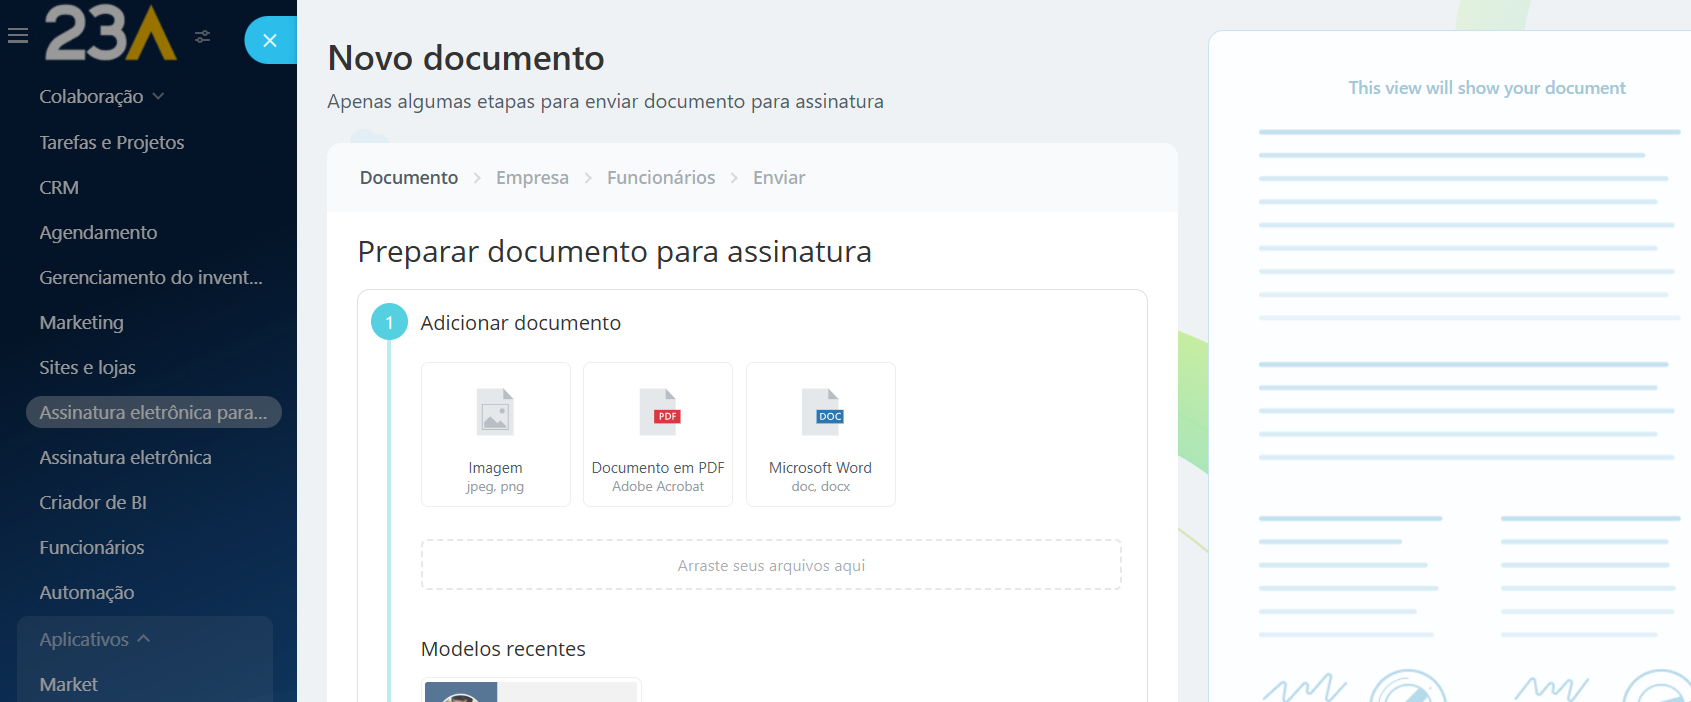Viewport: 1691px width, 702px height.
Task: Jump to the Enviar step
Action: click(x=778, y=178)
